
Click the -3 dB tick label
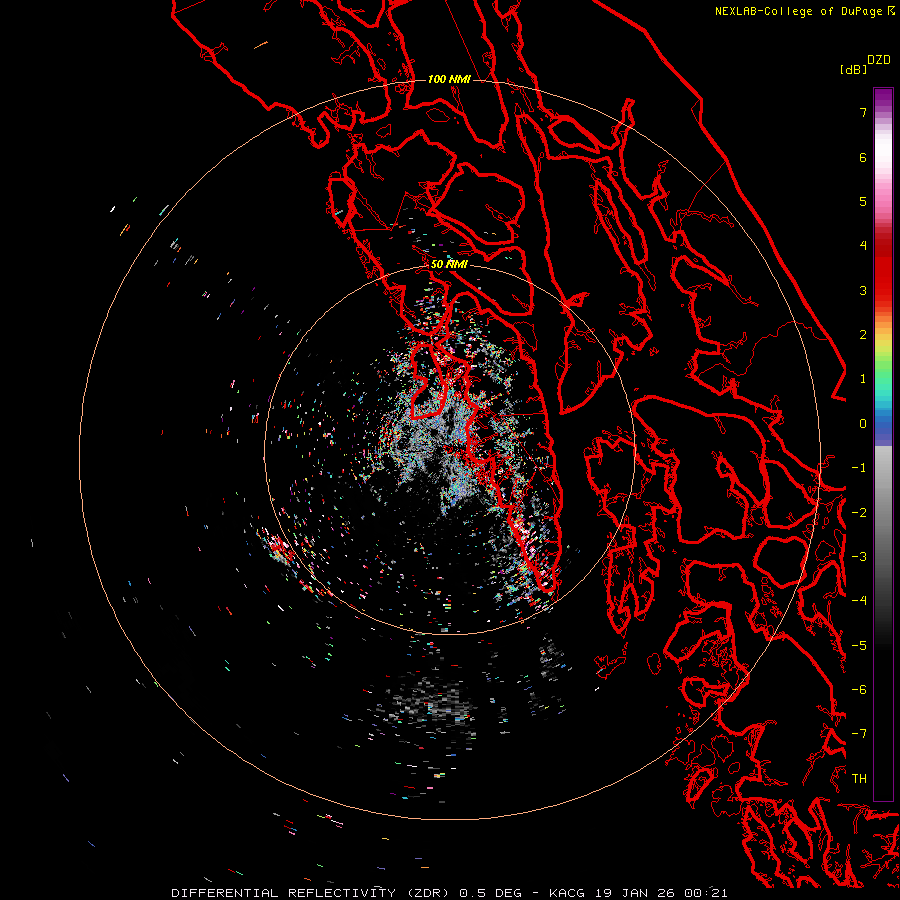point(859,557)
